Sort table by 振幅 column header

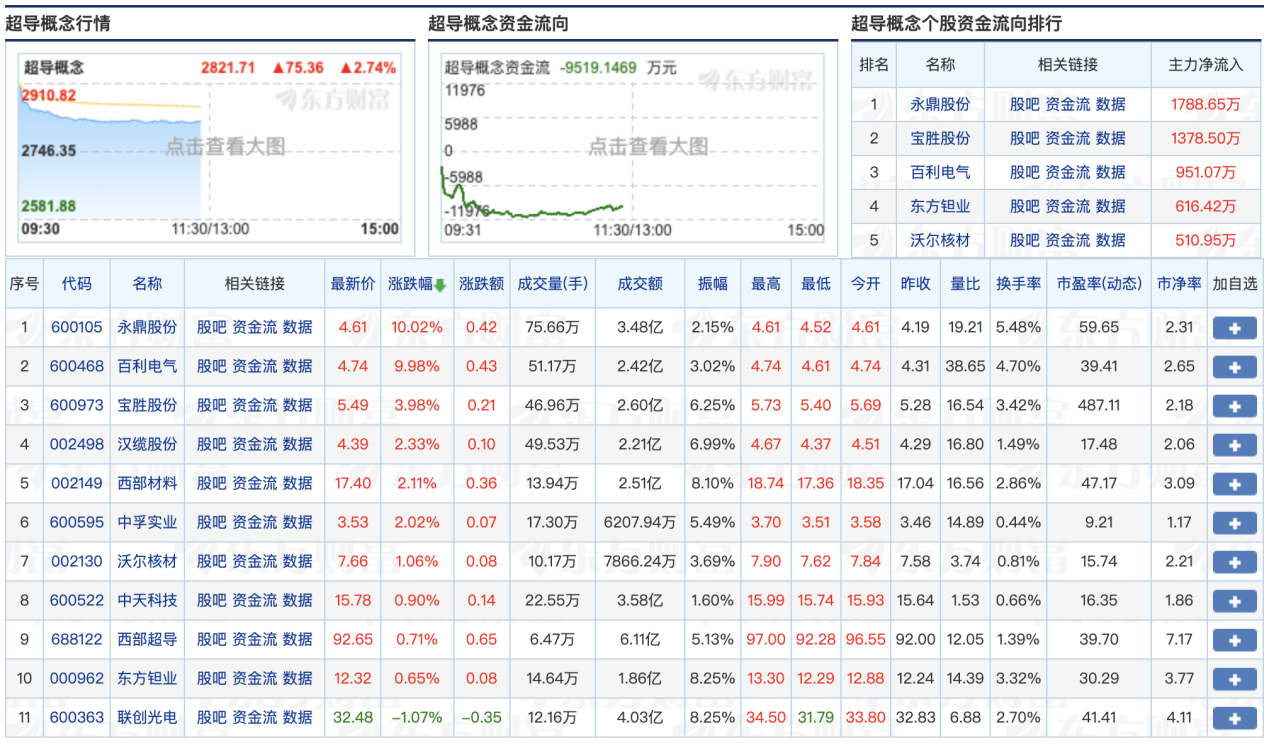pyautogui.click(x=712, y=283)
